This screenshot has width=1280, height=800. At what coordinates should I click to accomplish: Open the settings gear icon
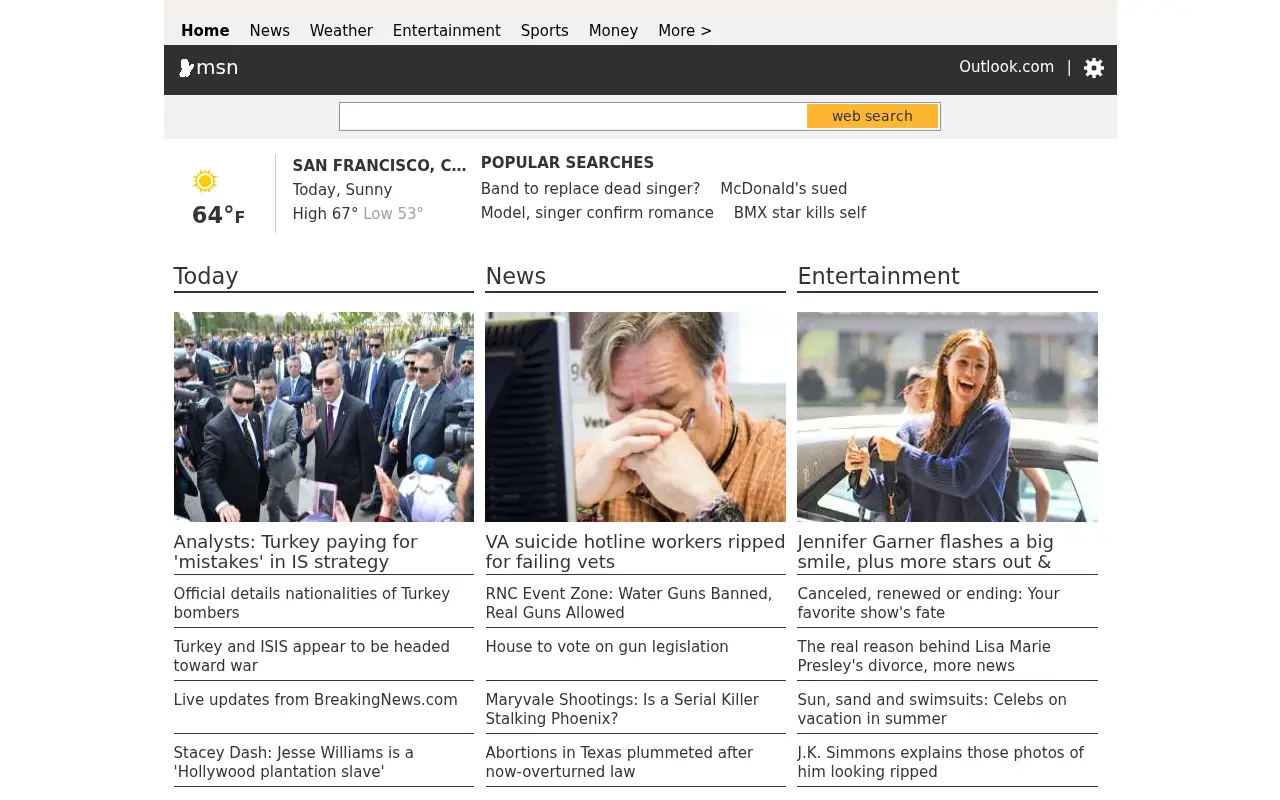[x=1094, y=68]
